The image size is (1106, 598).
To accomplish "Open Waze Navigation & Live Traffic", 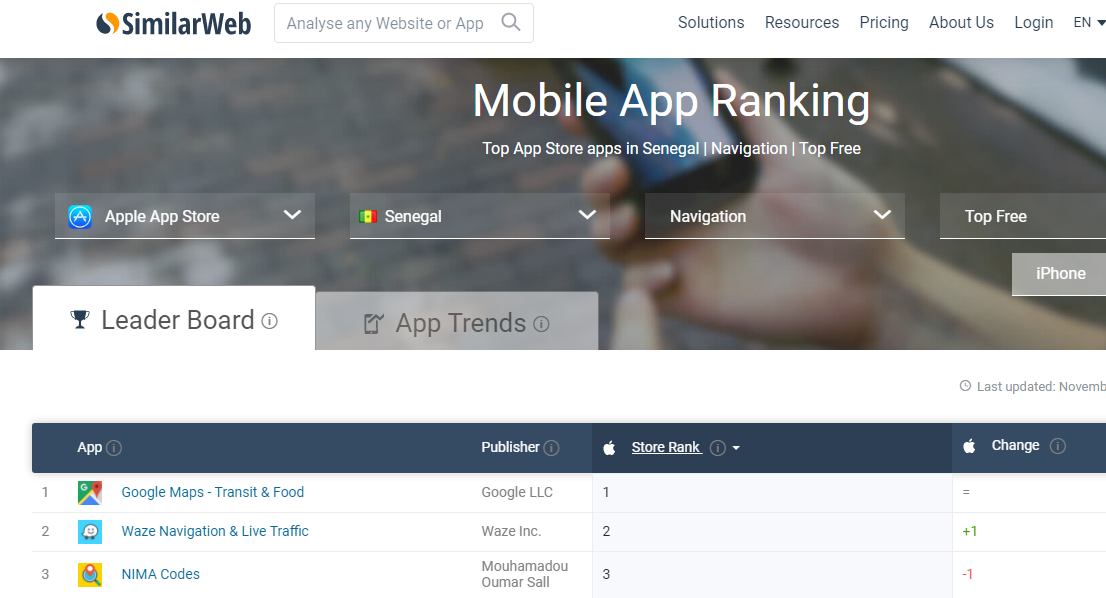I will point(215,531).
